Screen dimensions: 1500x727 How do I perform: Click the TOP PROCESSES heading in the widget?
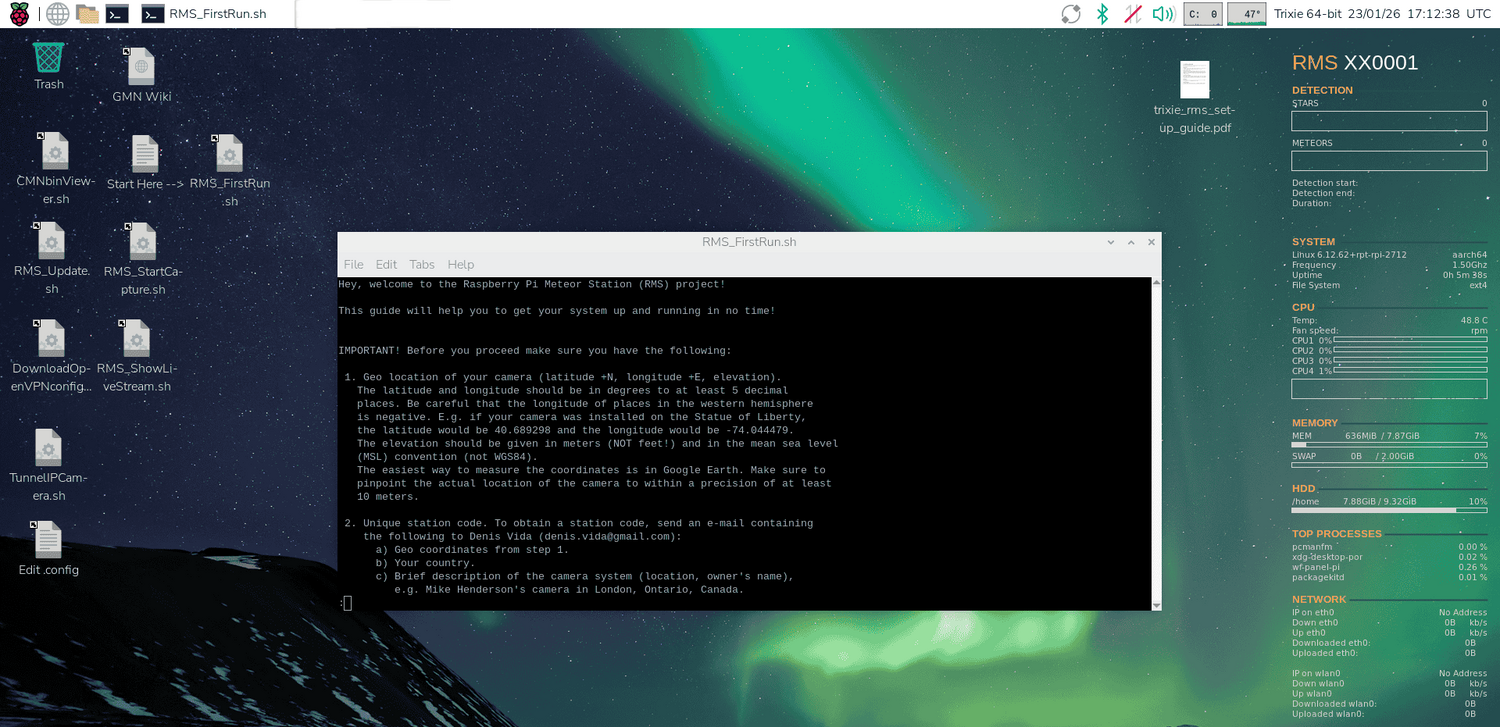pos(1336,534)
